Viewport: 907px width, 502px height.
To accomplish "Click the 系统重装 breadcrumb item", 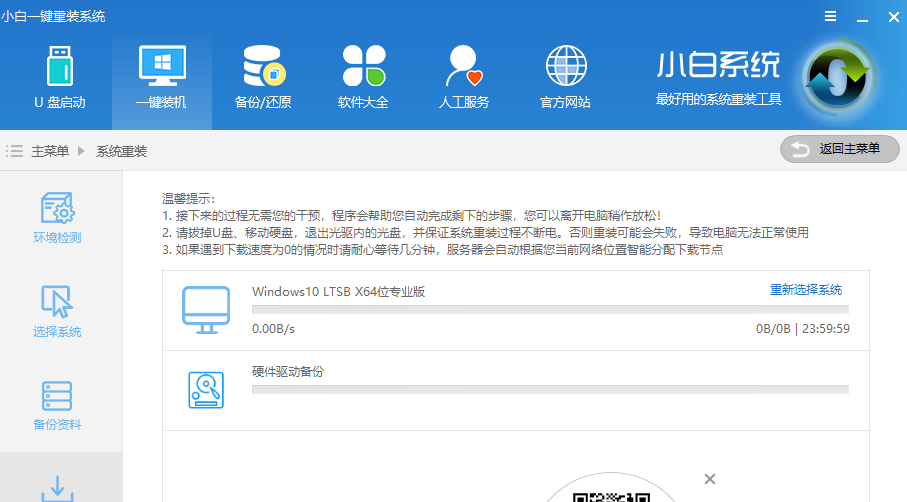I will click(121, 151).
